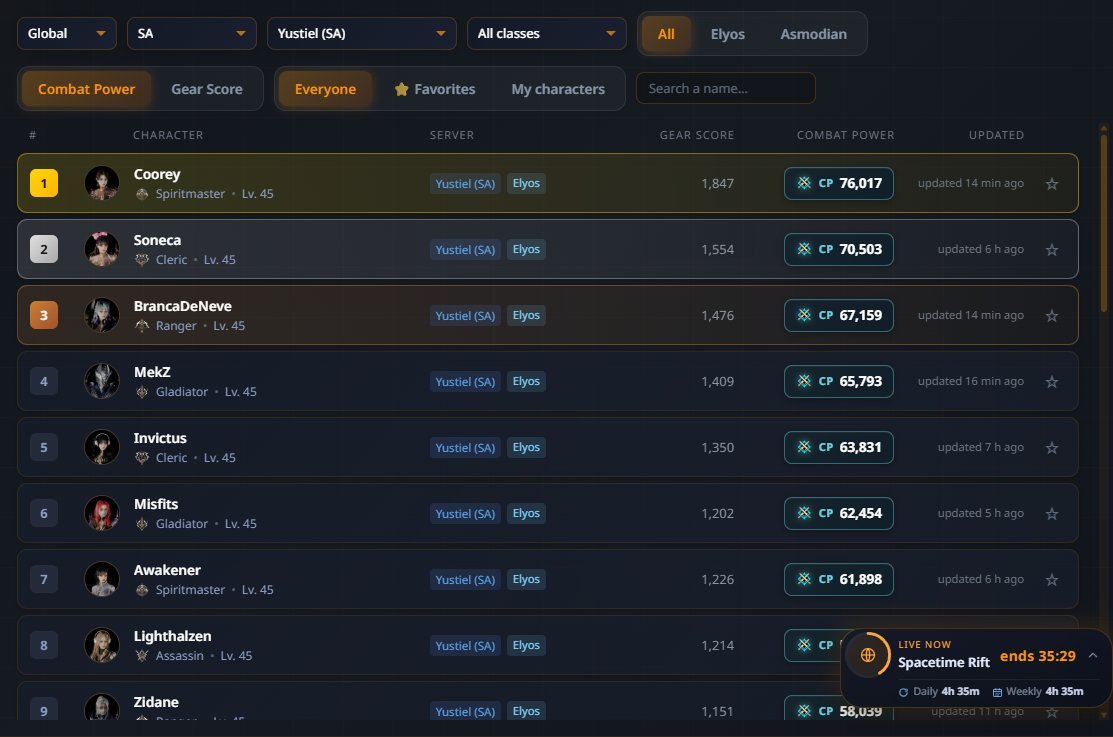Image resolution: width=1113 pixels, height=737 pixels.
Task: Click Coorey's character avatar
Action: pos(102,183)
